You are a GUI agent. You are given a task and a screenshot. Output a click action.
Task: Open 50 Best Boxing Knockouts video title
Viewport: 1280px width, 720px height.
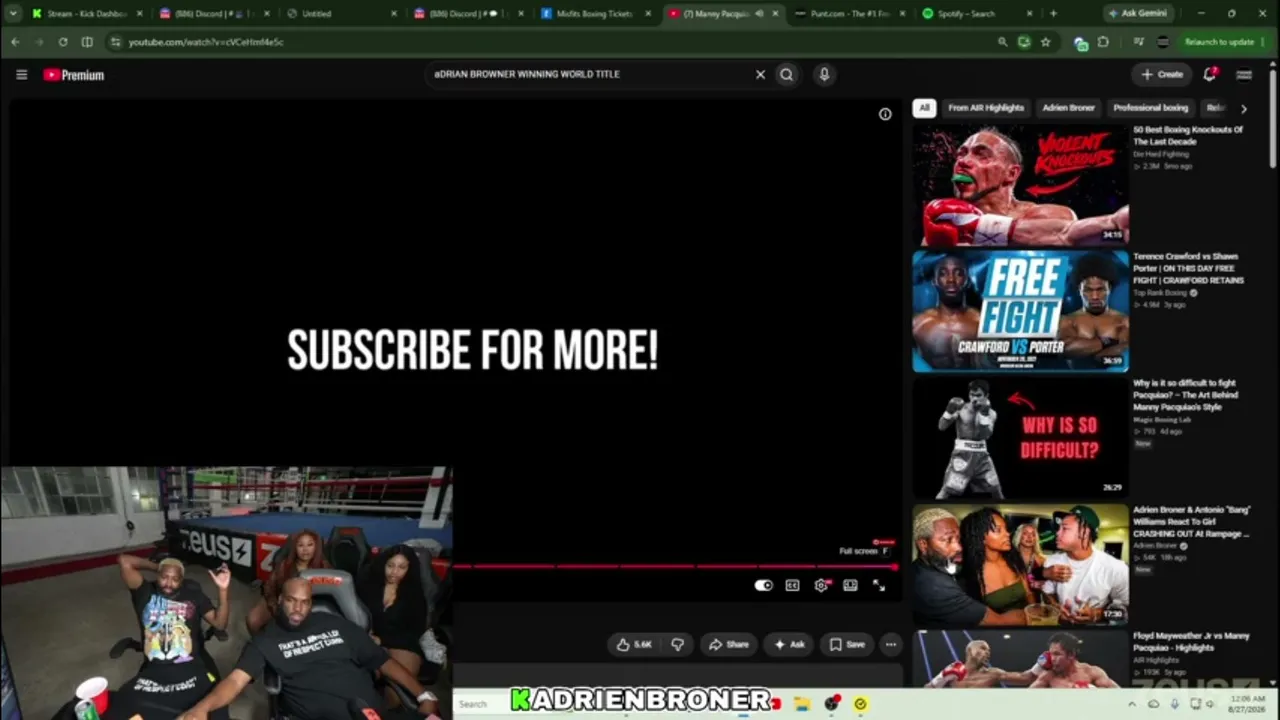pyautogui.click(x=1189, y=136)
